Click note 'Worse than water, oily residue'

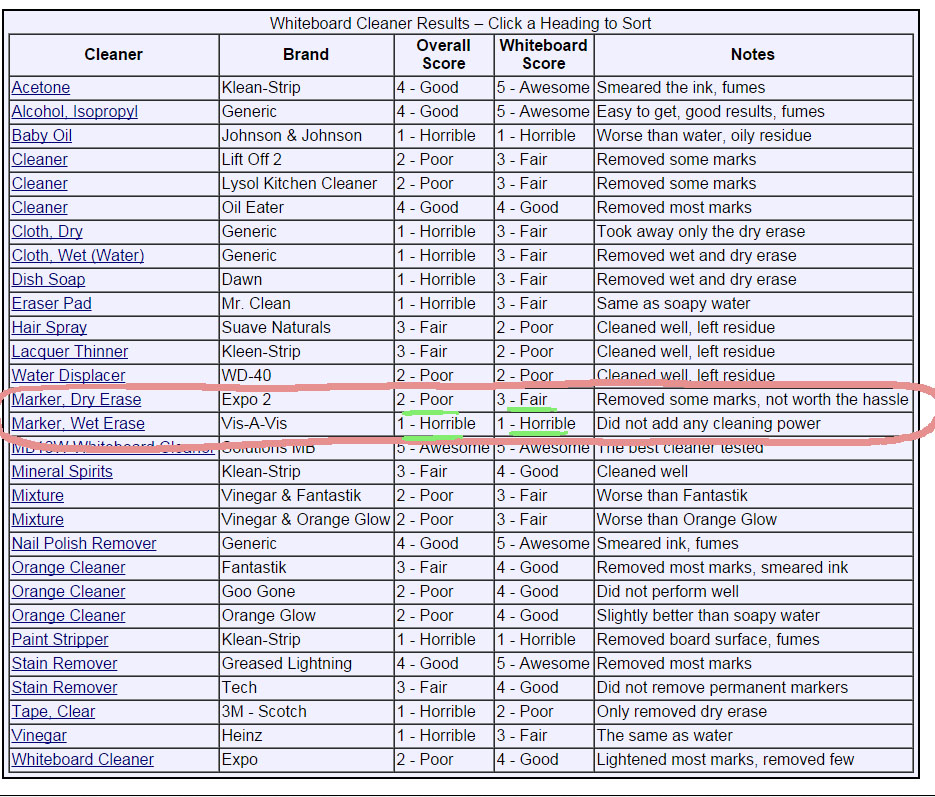click(704, 135)
